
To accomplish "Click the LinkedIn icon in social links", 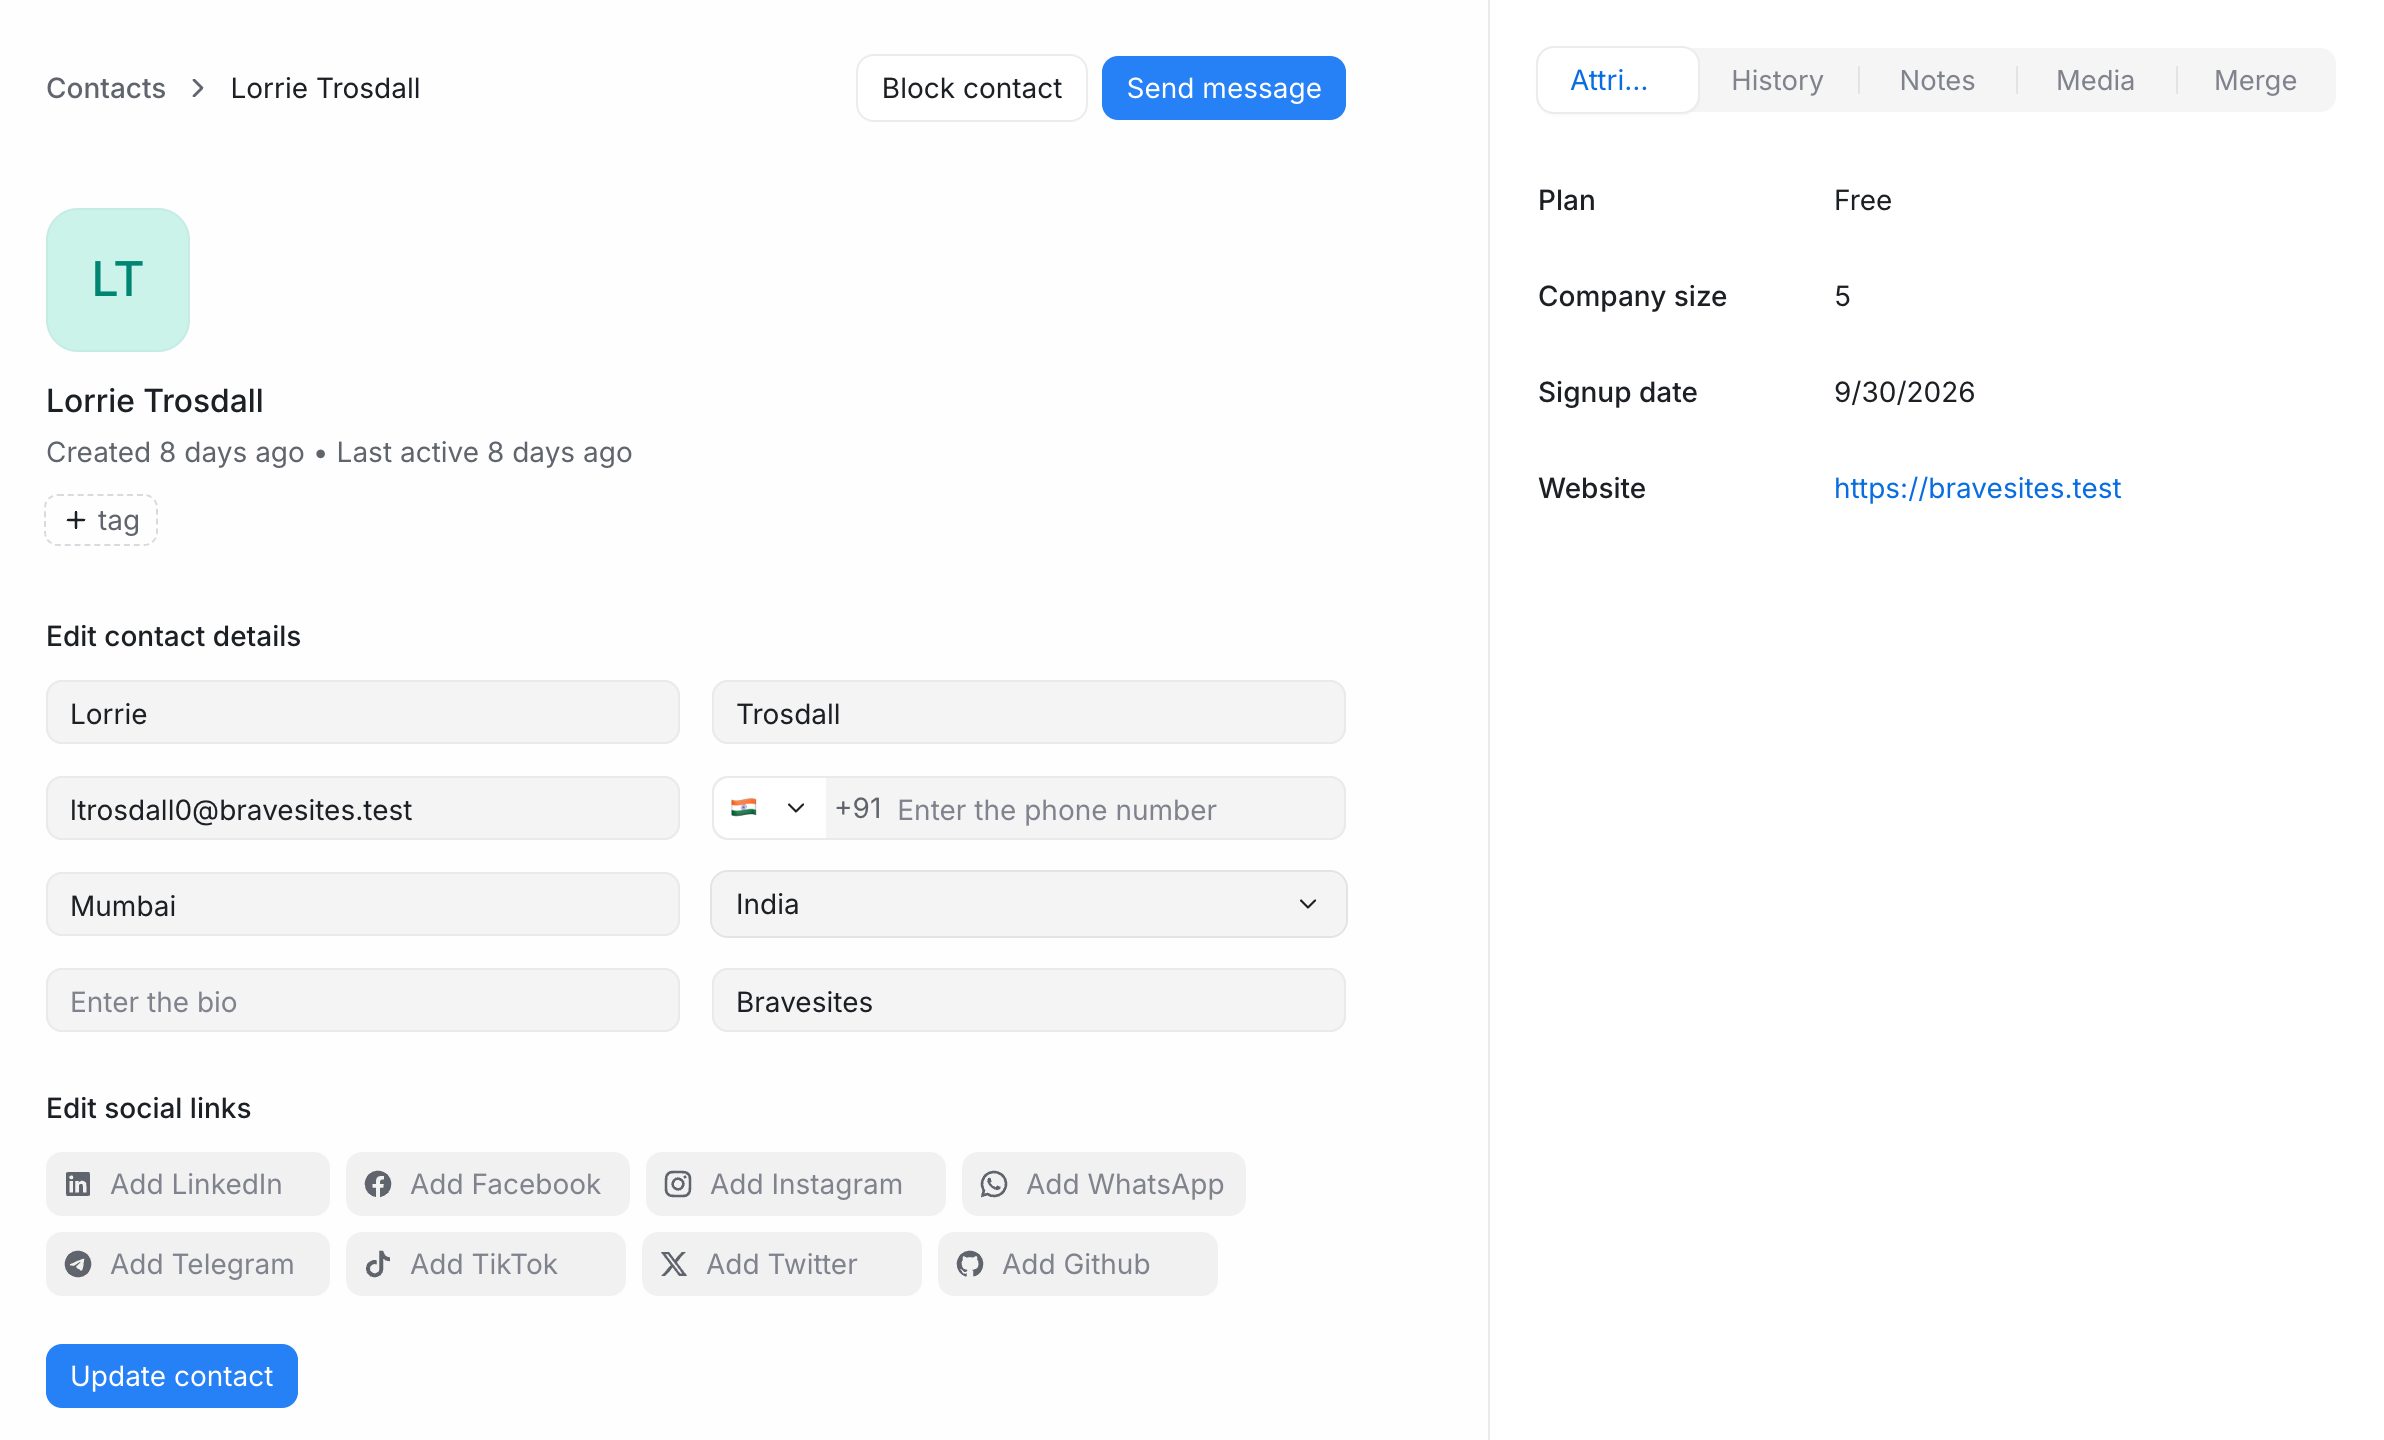I will (78, 1184).
